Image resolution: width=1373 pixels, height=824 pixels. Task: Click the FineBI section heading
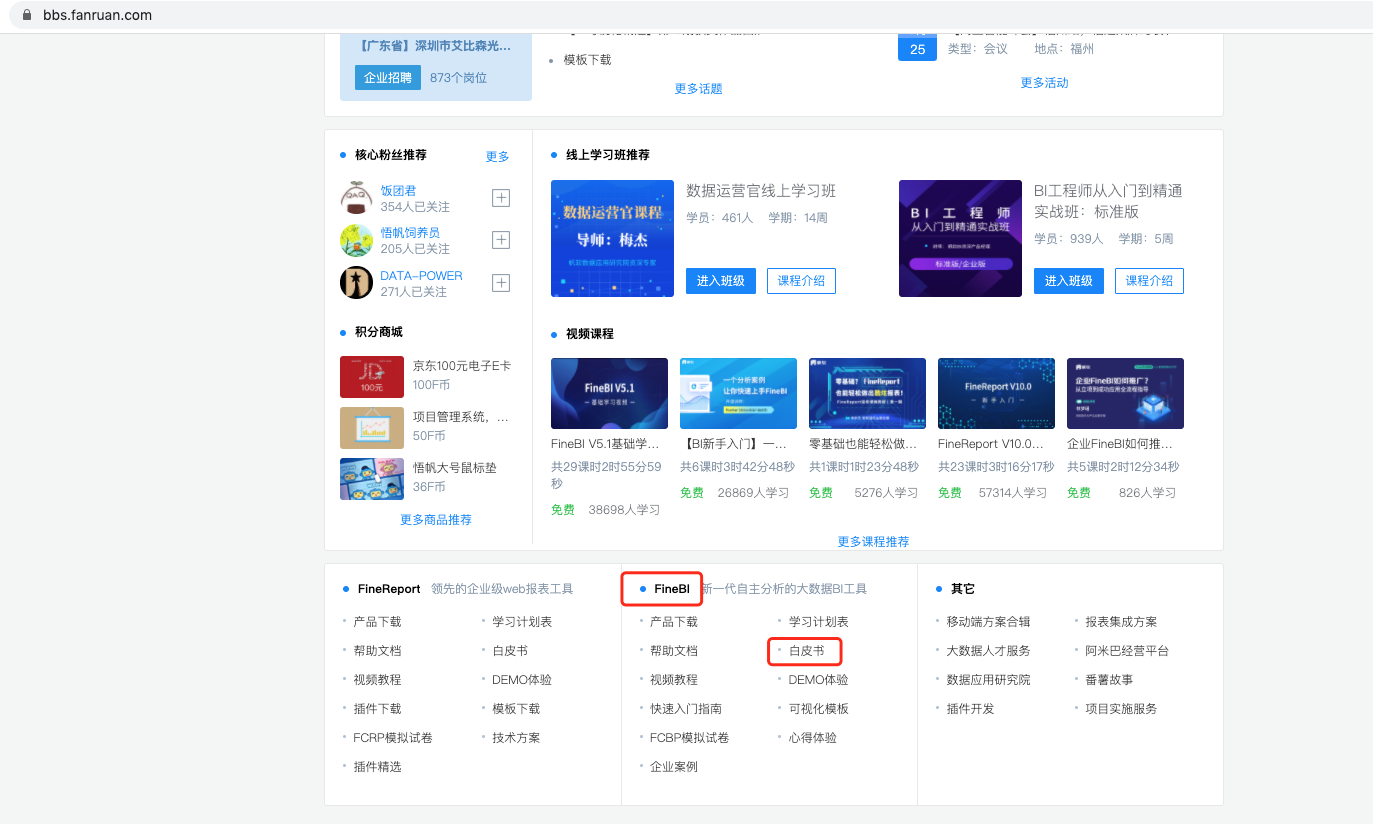tap(672, 589)
